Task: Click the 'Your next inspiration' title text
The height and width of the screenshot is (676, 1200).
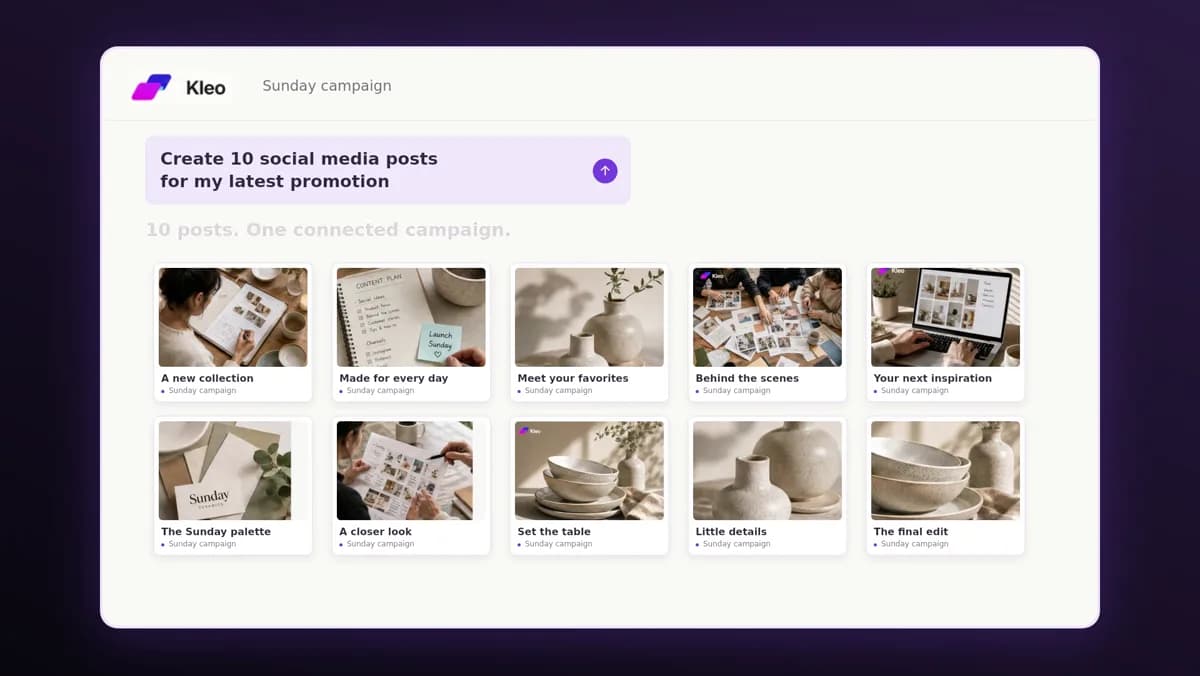Action: click(933, 378)
